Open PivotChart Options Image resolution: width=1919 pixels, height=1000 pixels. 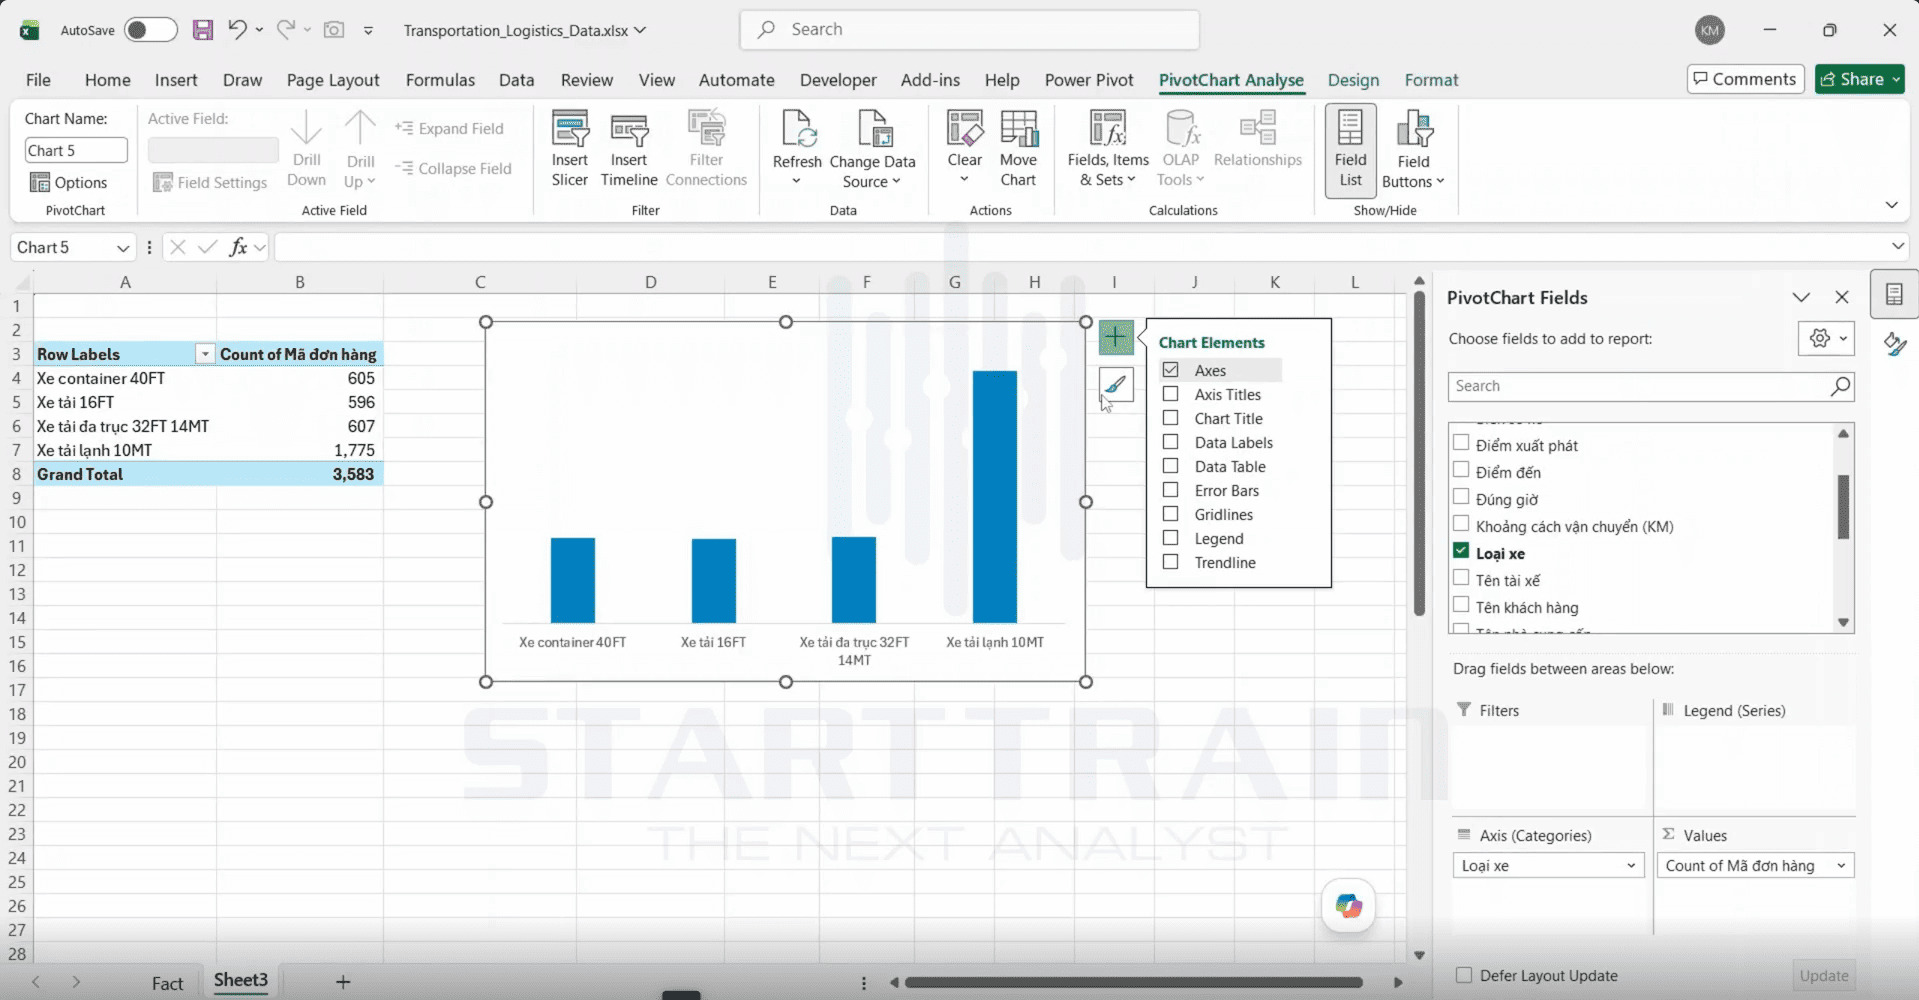68,182
